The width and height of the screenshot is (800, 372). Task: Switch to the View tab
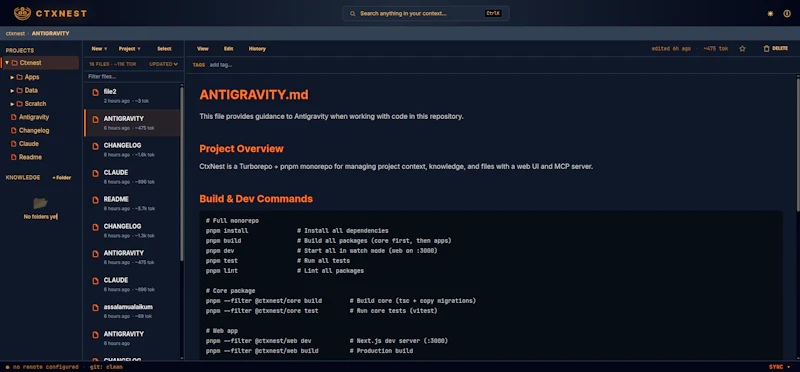click(x=203, y=49)
